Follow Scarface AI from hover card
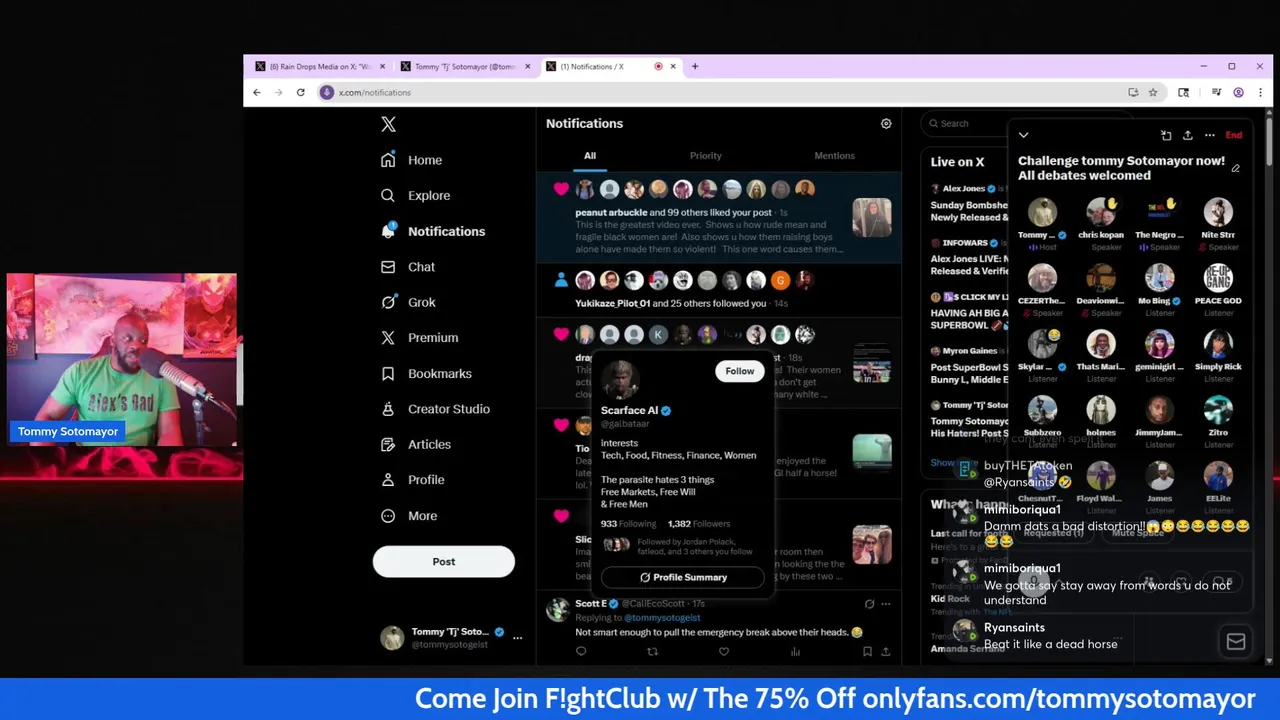Screen dimensions: 1280x720 pos(740,371)
